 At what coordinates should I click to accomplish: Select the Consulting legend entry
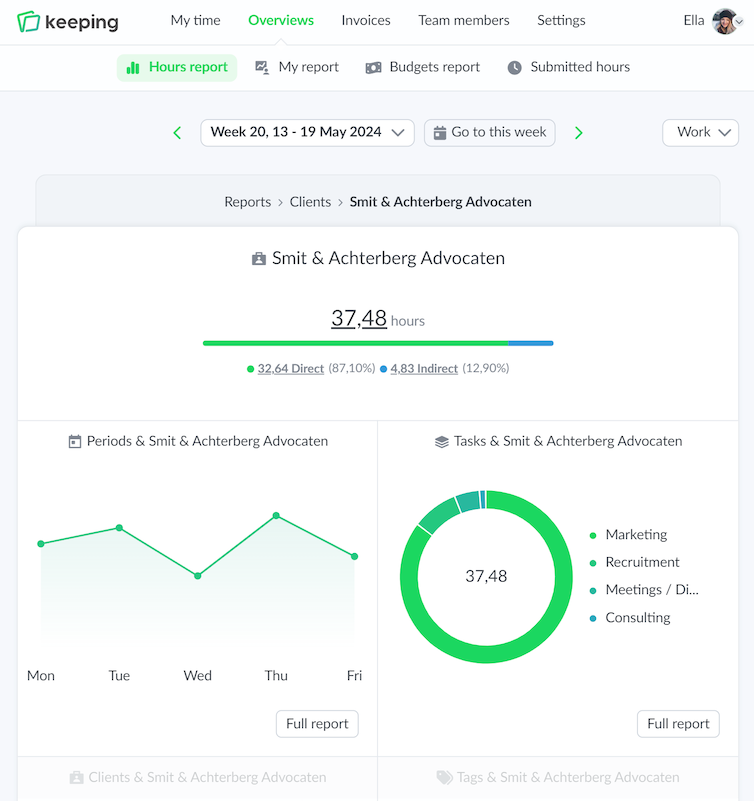(x=630, y=618)
